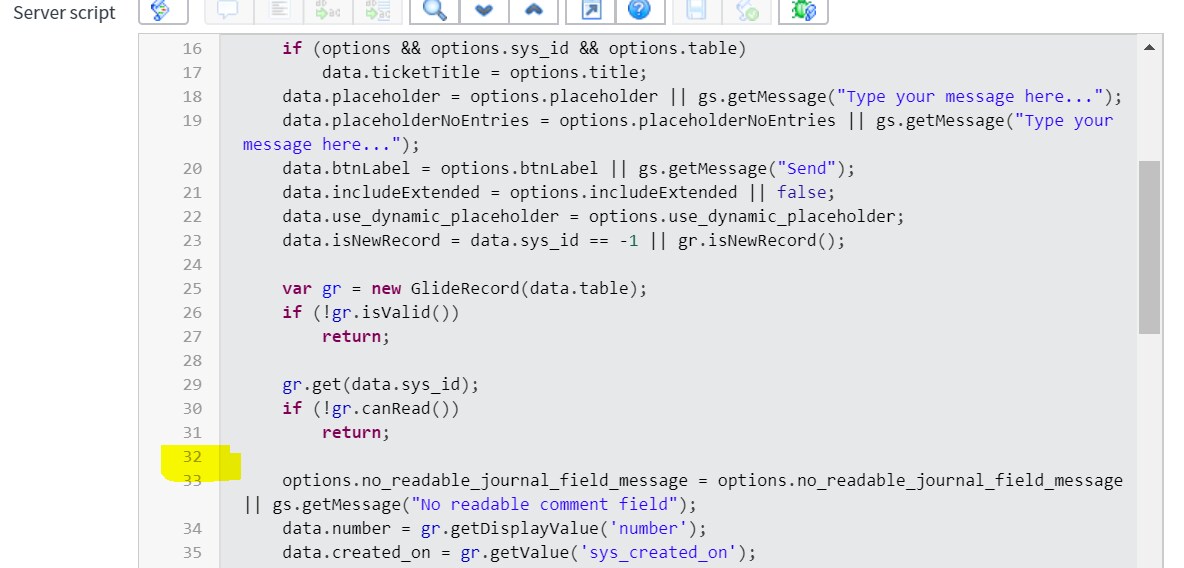Click the find previous up-chevron icon
The height and width of the screenshot is (568, 1184).
tap(533, 10)
